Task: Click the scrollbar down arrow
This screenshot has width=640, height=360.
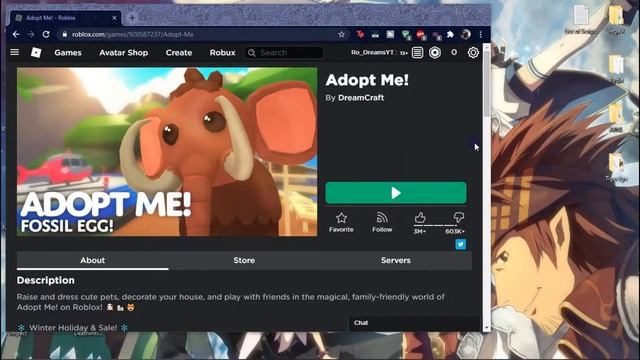Action: pyautogui.click(x=487, y=328)
